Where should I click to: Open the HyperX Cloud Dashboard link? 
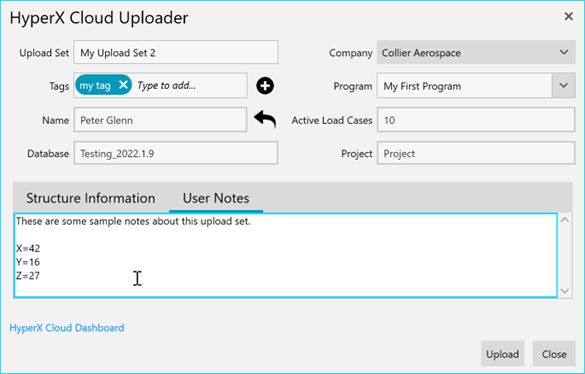[x=67, y=328]
